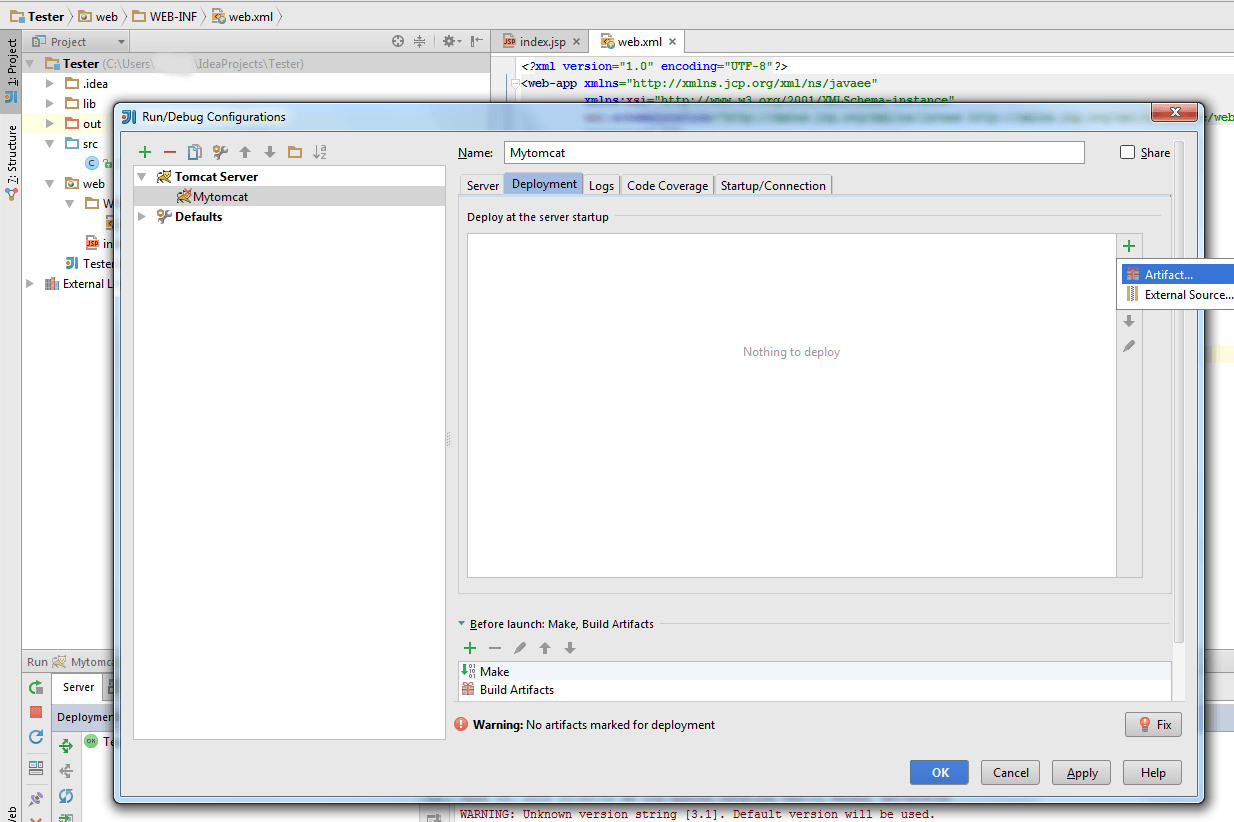This screenshot has height=822, width=1234.
Task: Remove selected configuration with minus icon
Action: tap(170, 152)
